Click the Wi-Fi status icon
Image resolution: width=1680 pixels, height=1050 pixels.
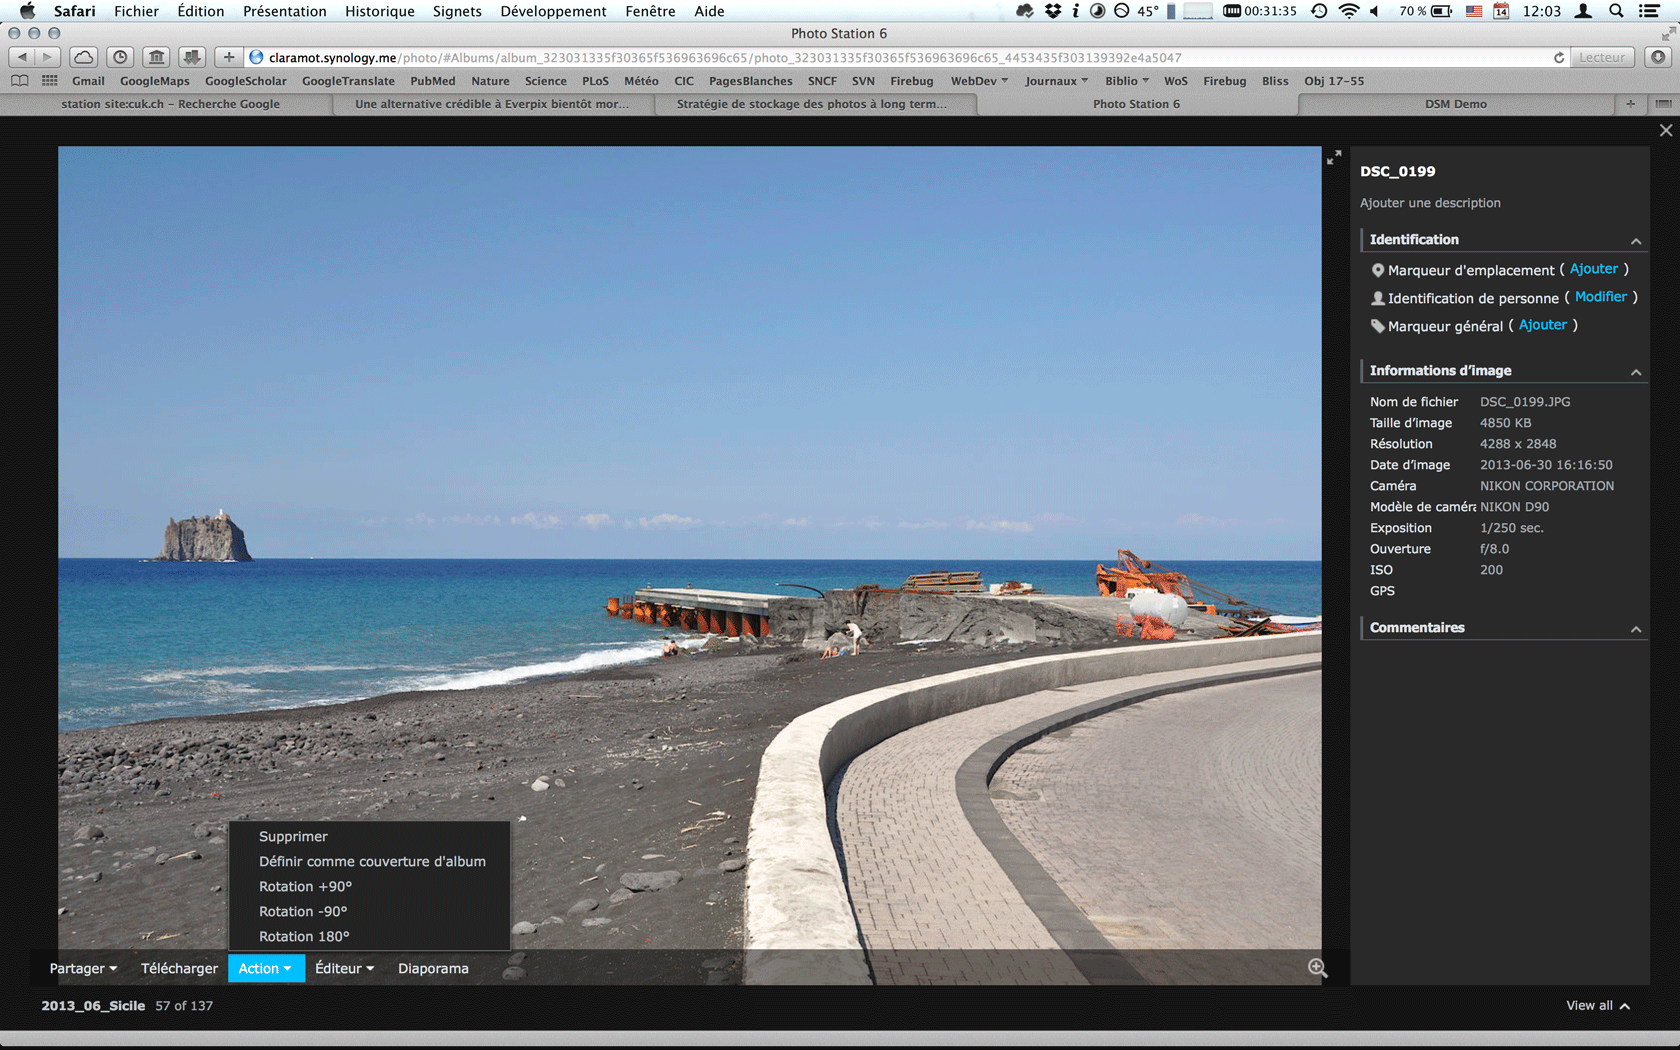[x=1349, y=11]
